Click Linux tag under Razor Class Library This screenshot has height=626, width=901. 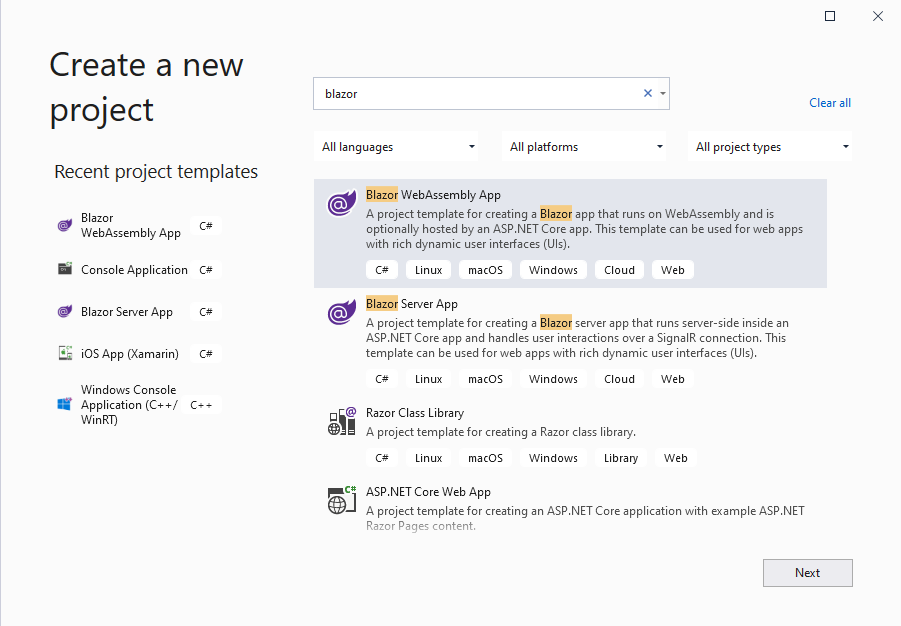click(x=428, y=458)
